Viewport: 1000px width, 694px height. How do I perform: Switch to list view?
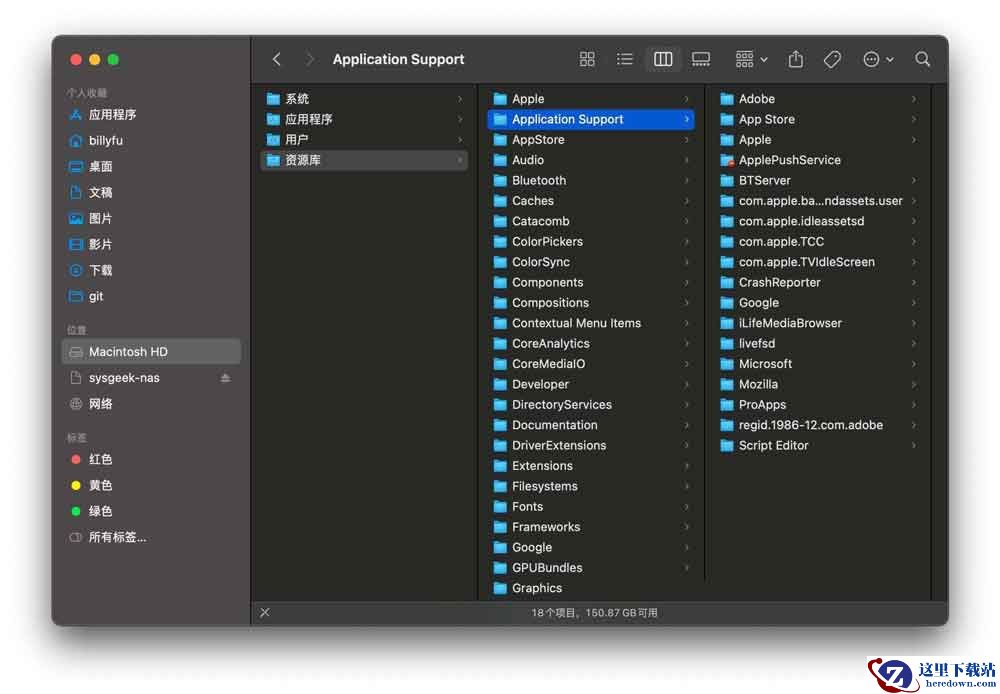pyautogui.click(x=624, y=59)
